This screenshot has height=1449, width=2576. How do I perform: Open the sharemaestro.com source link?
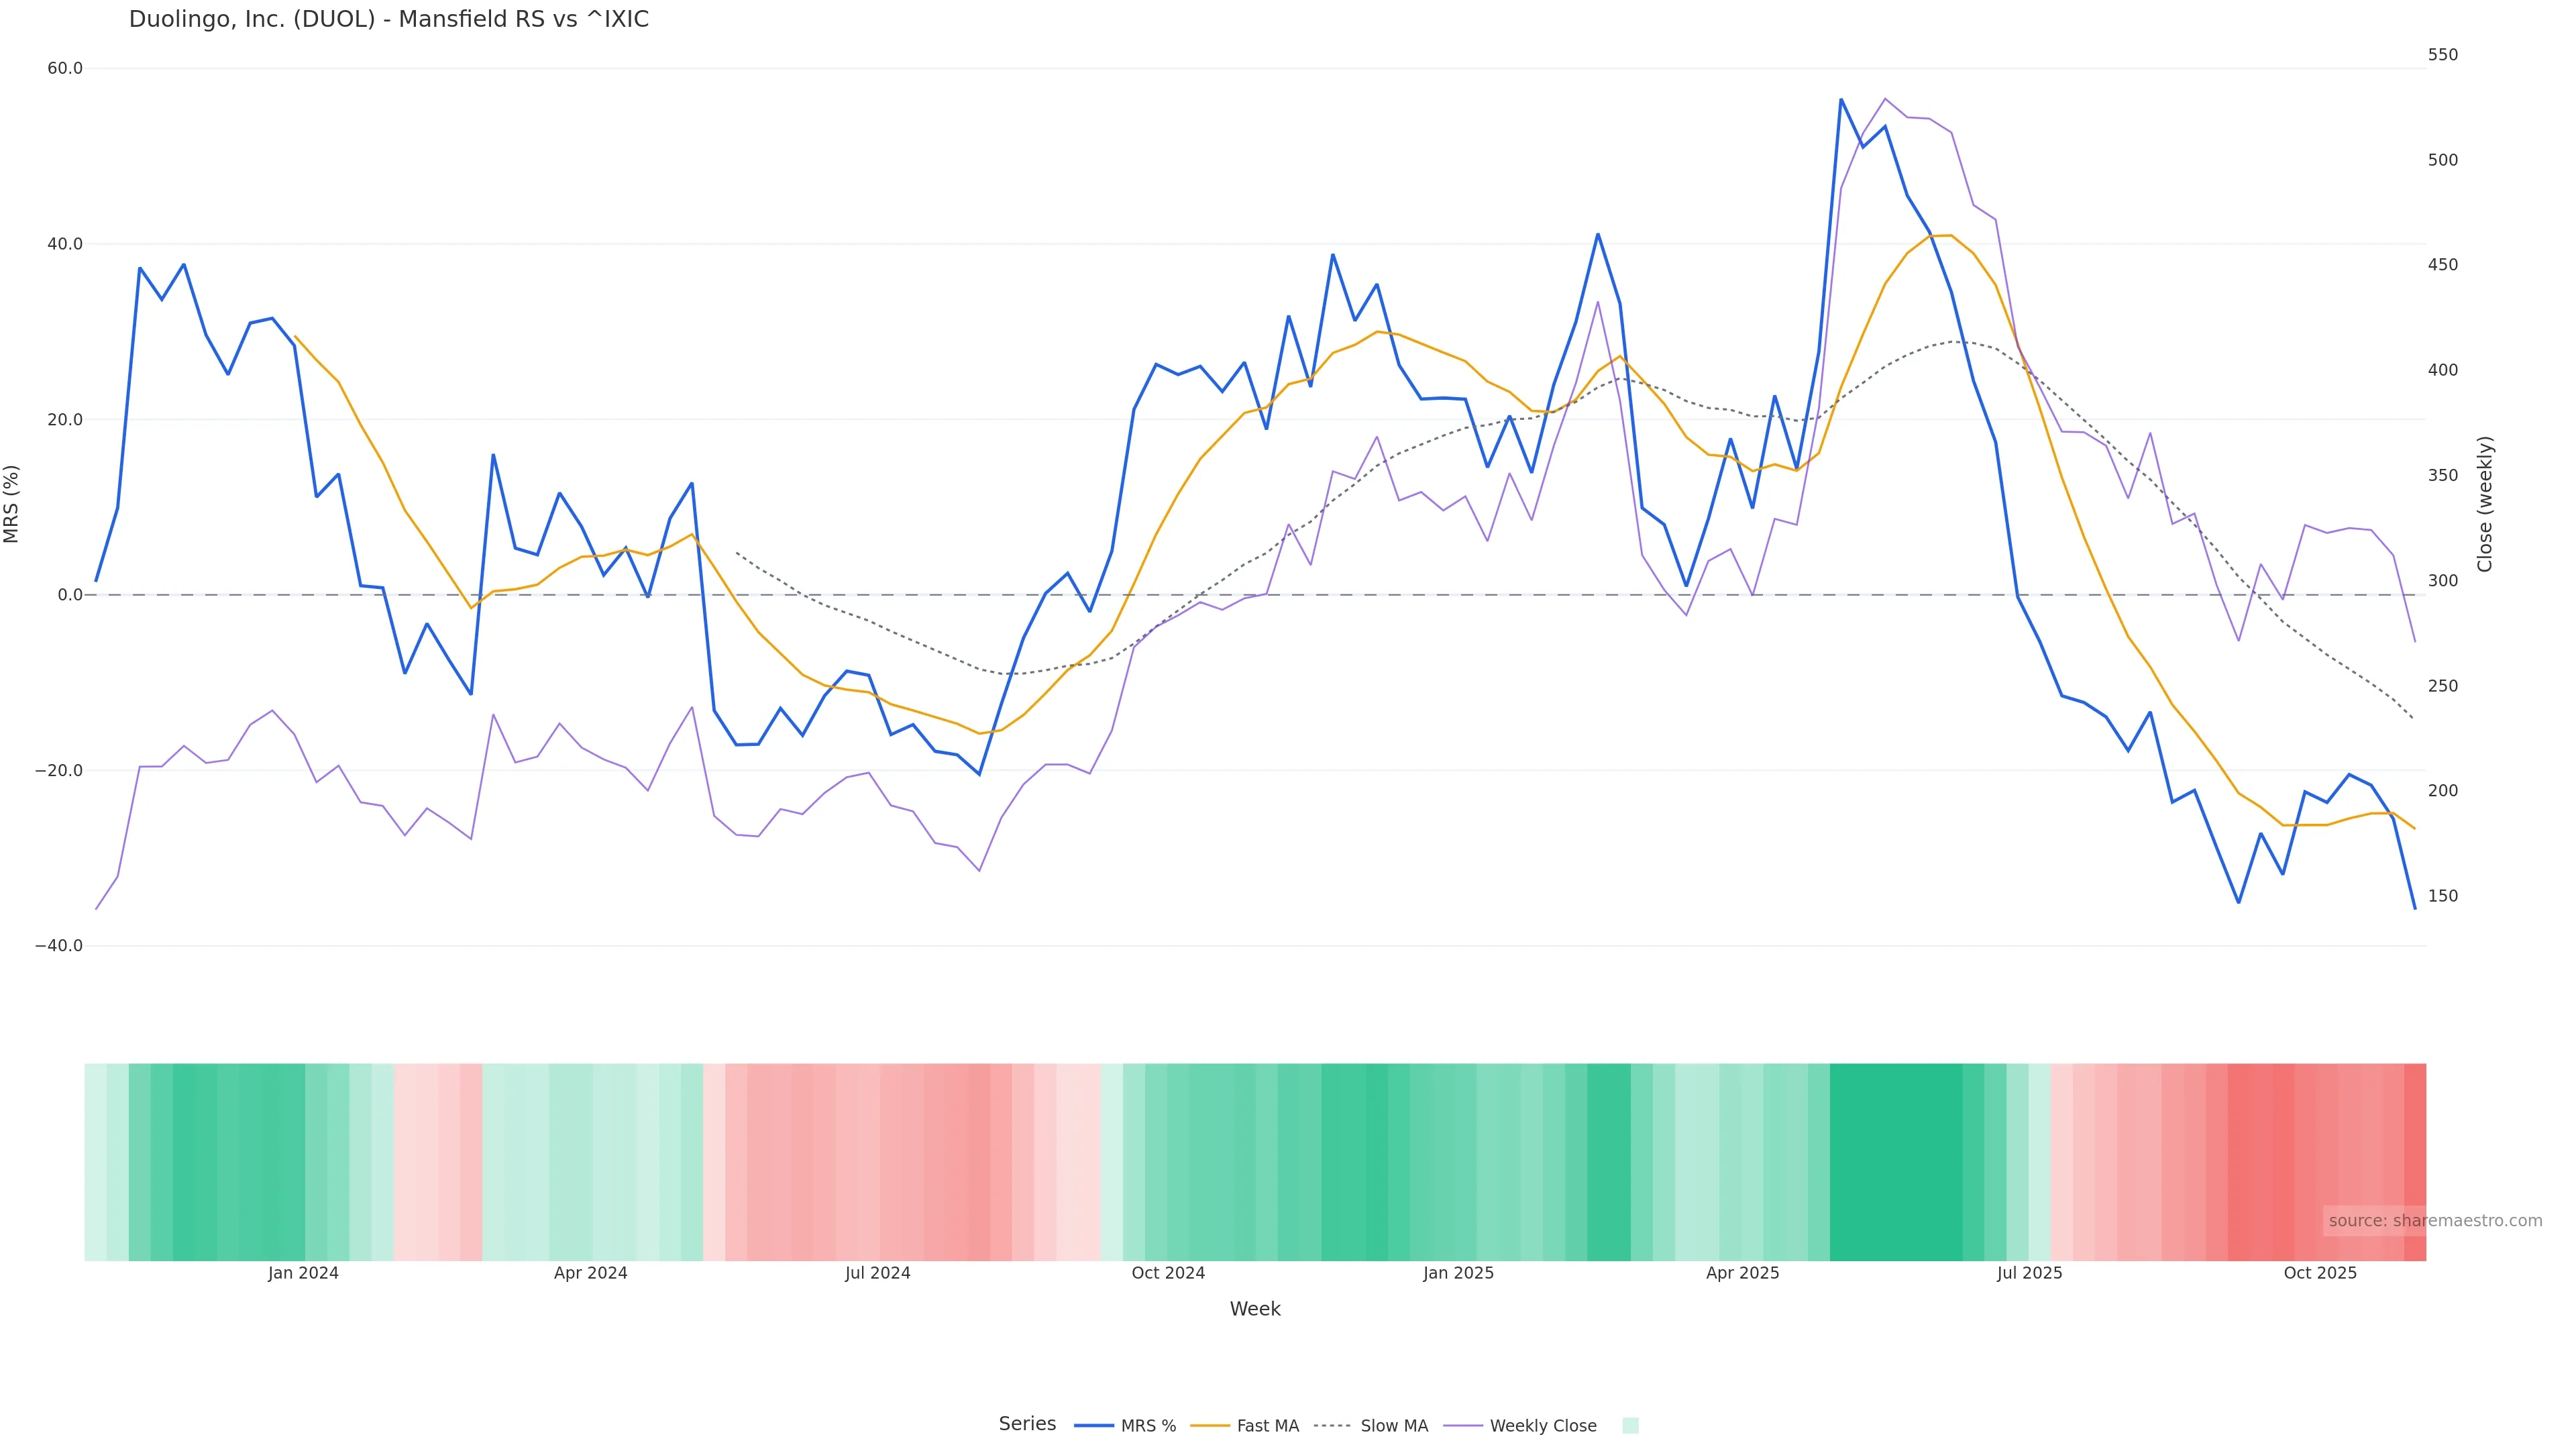[x=2434, y=1221]
